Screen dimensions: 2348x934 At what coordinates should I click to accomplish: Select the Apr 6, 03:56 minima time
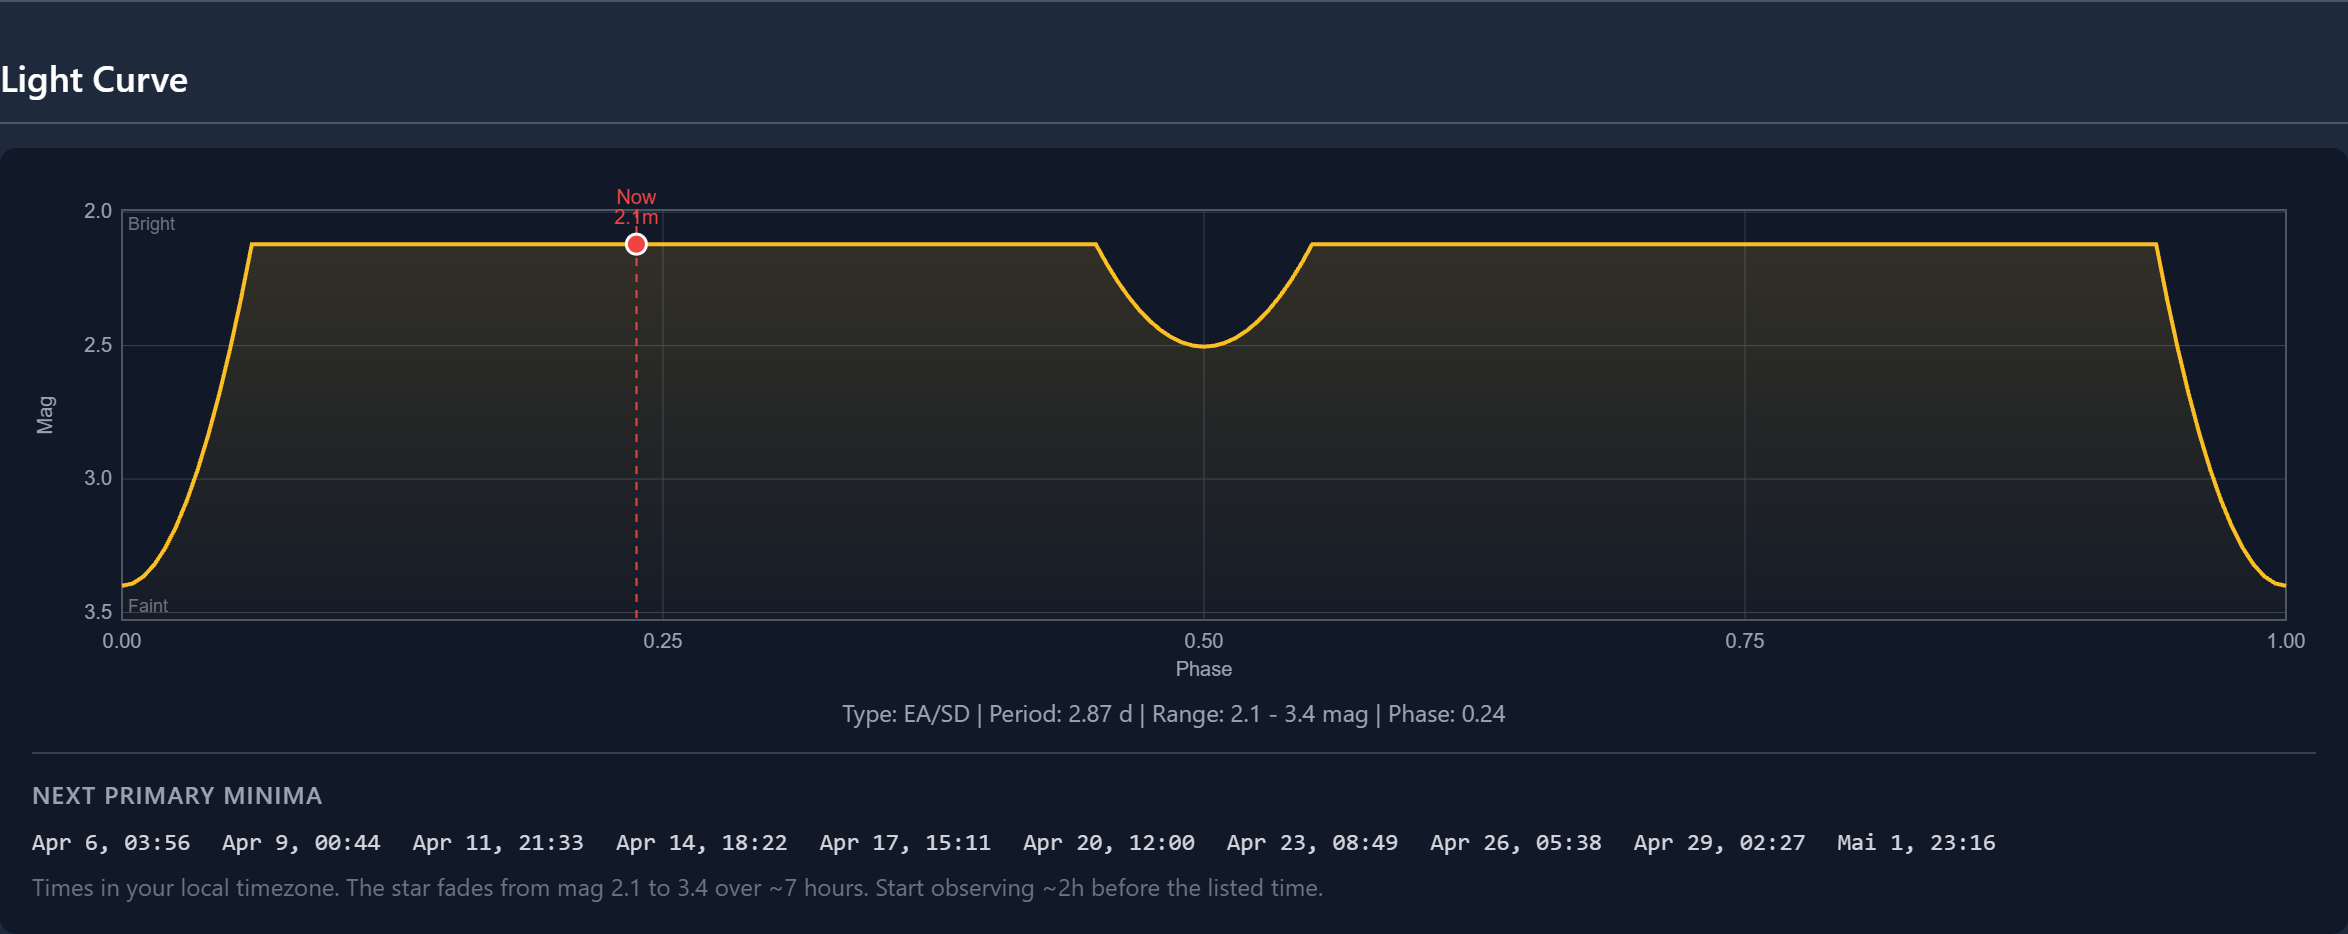point(110,842)
